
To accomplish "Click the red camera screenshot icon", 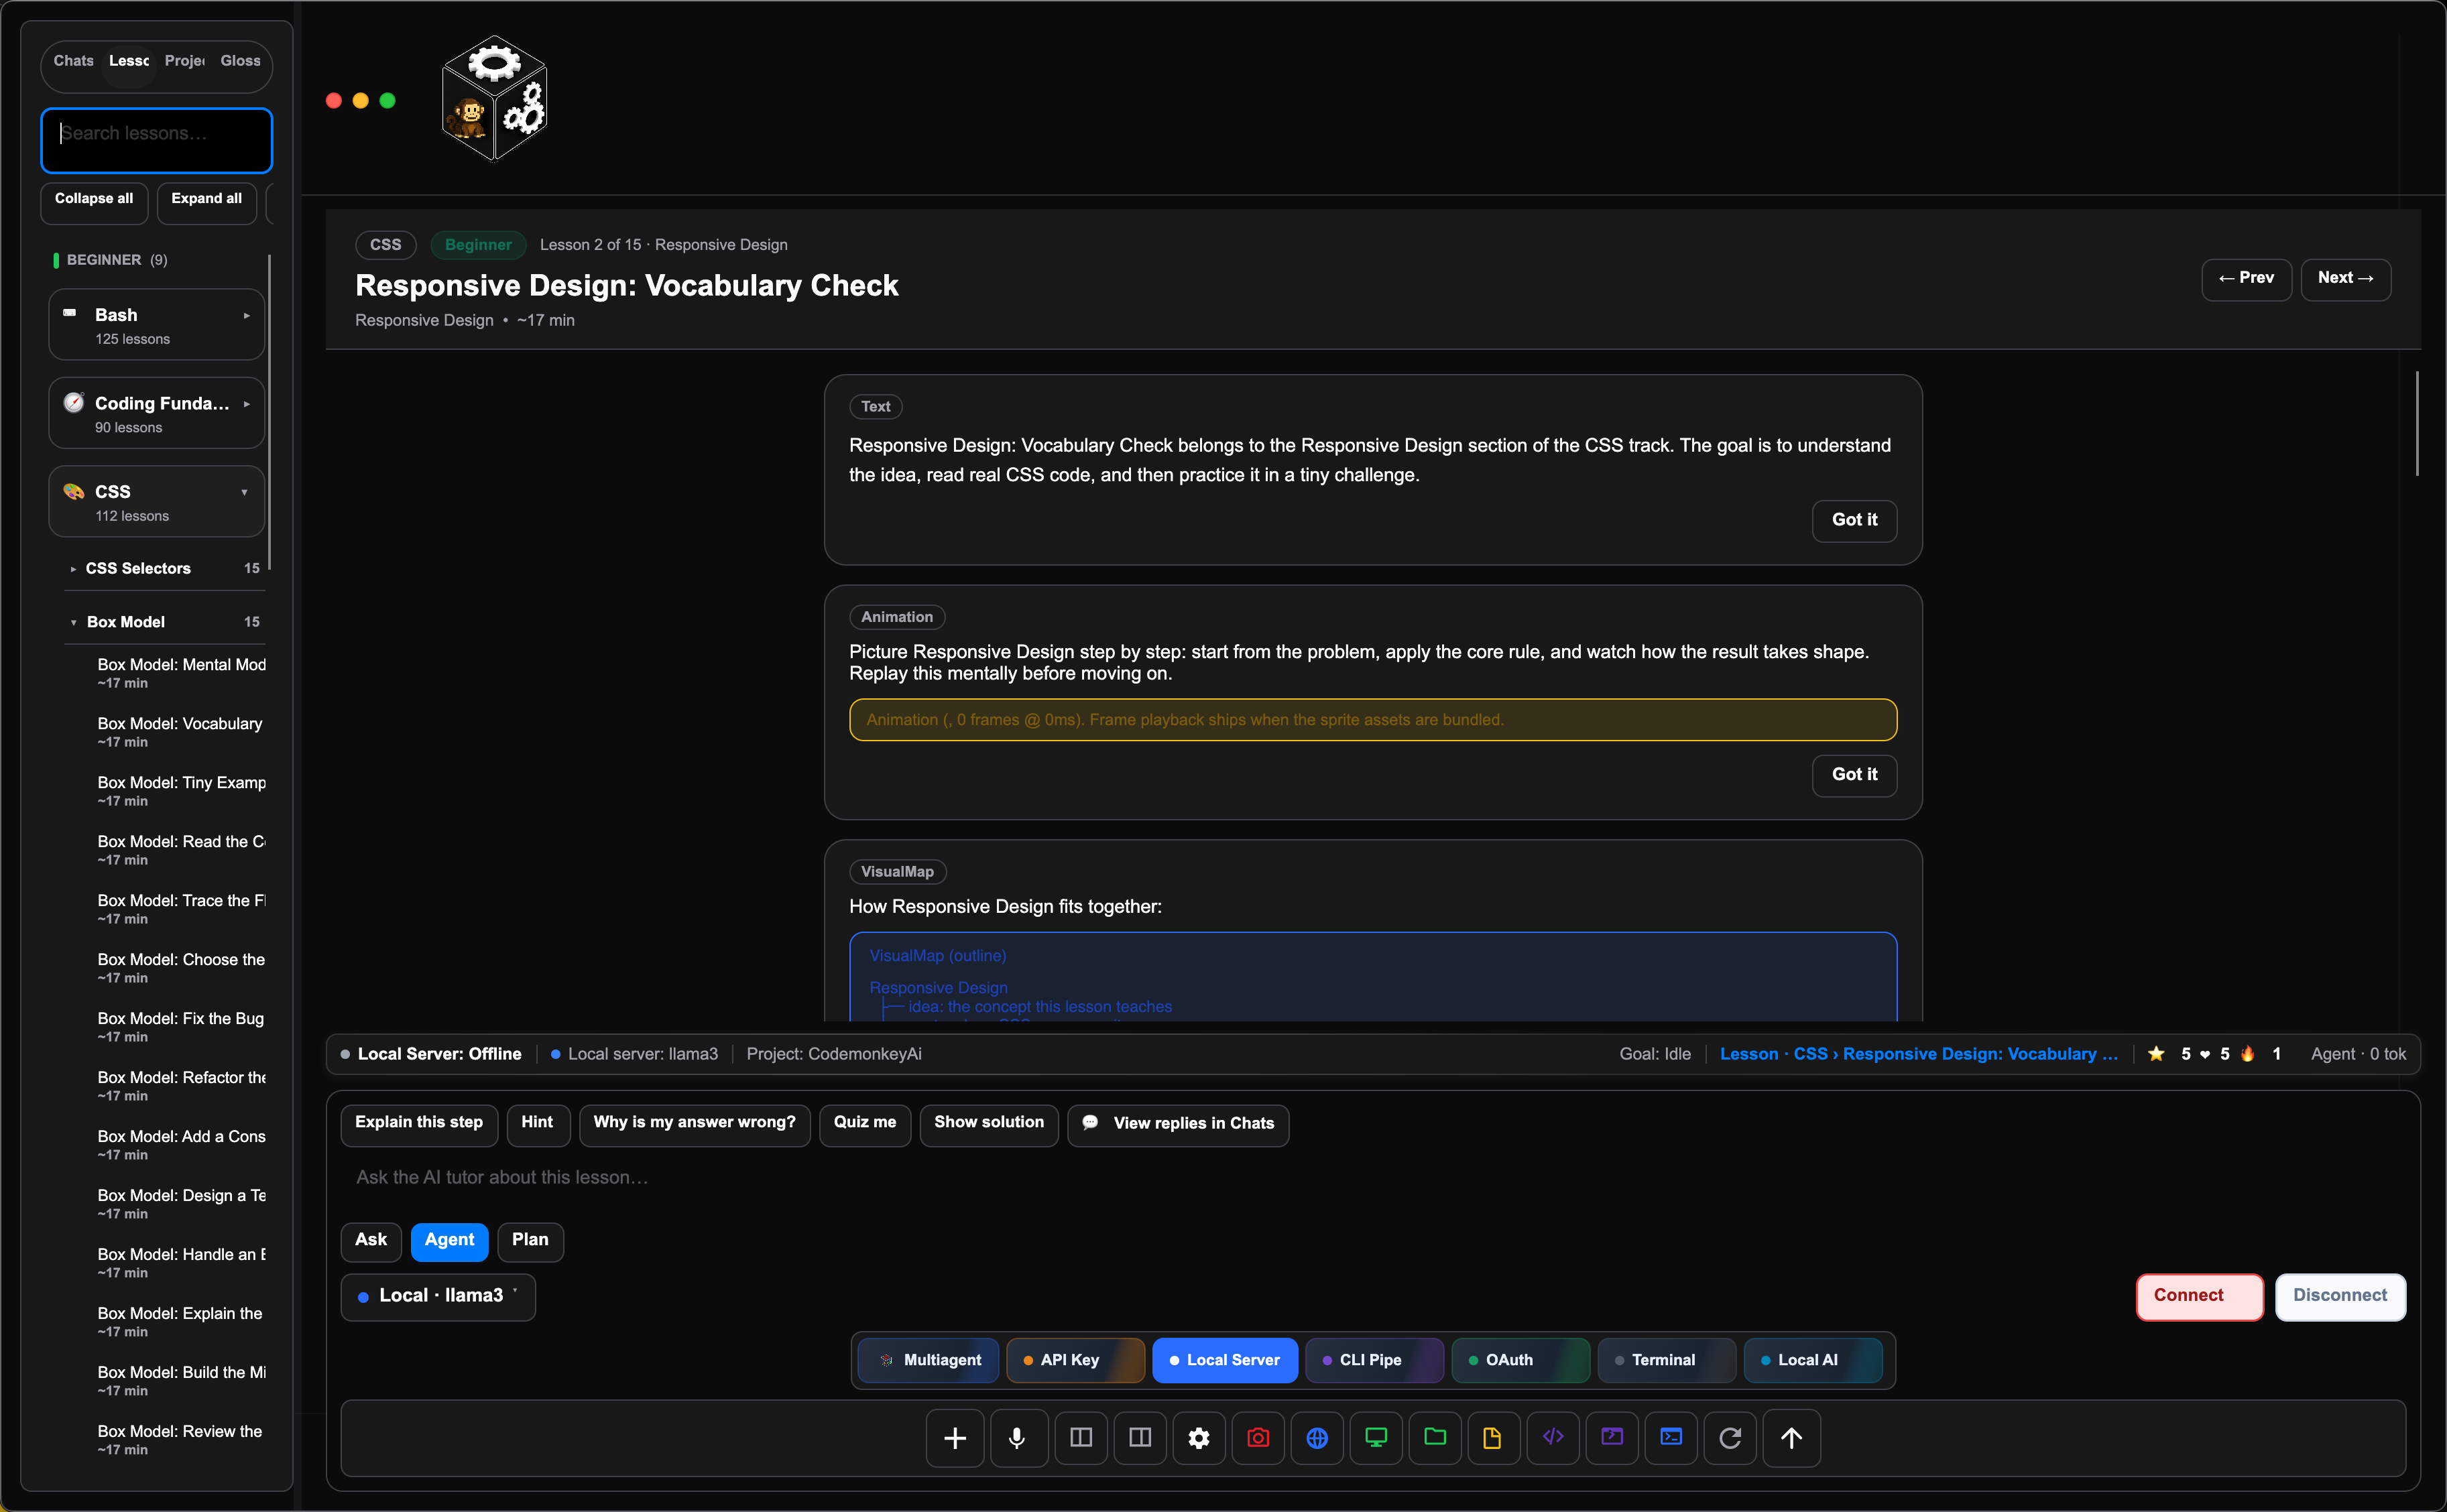I will pyautogui.click(x=1258, y=1438).
